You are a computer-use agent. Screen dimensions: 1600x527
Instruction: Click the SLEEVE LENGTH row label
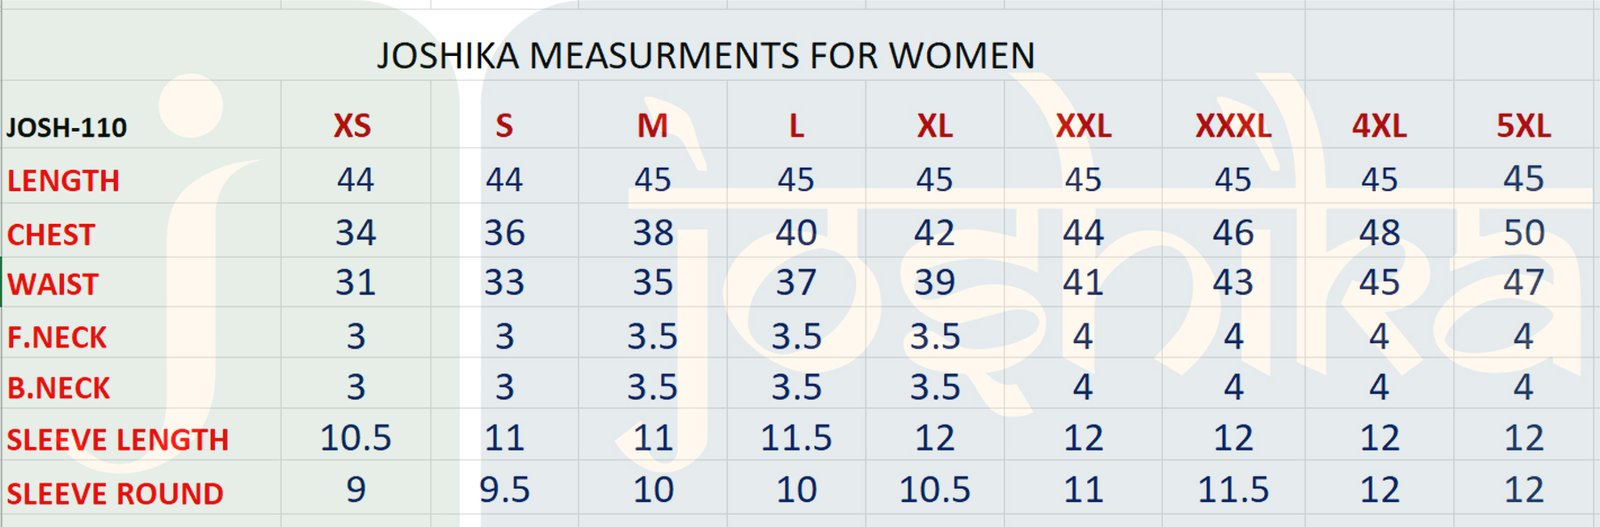[x=118, y=440]
